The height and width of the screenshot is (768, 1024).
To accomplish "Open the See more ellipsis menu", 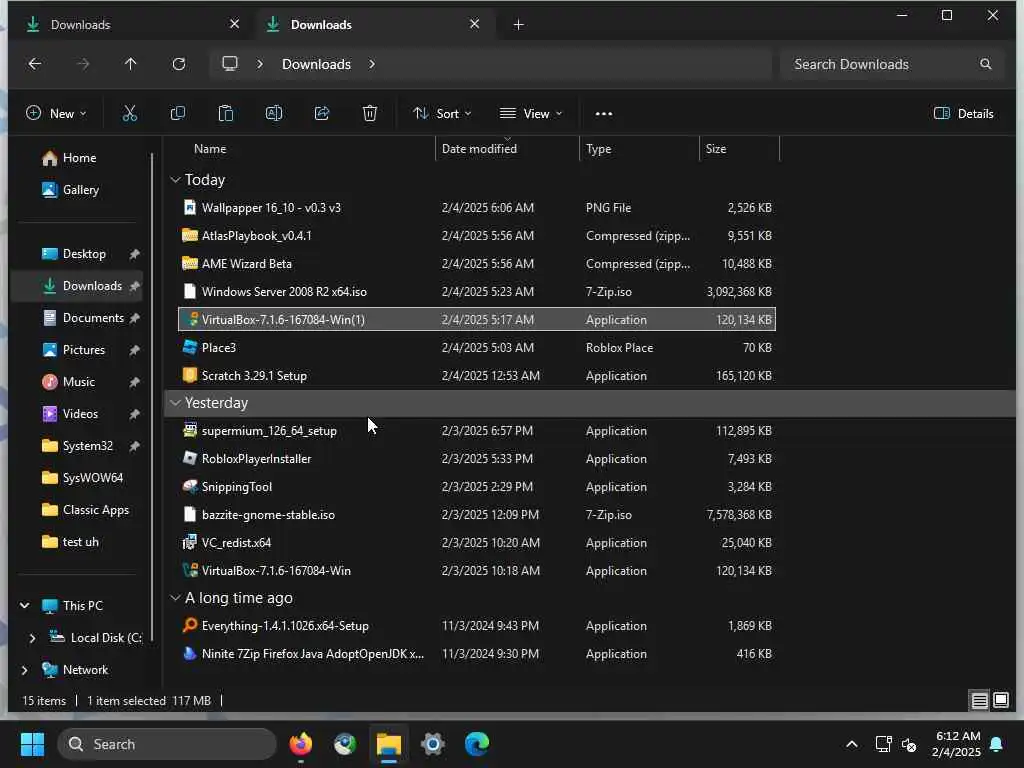I will click(x=603, y=114).
